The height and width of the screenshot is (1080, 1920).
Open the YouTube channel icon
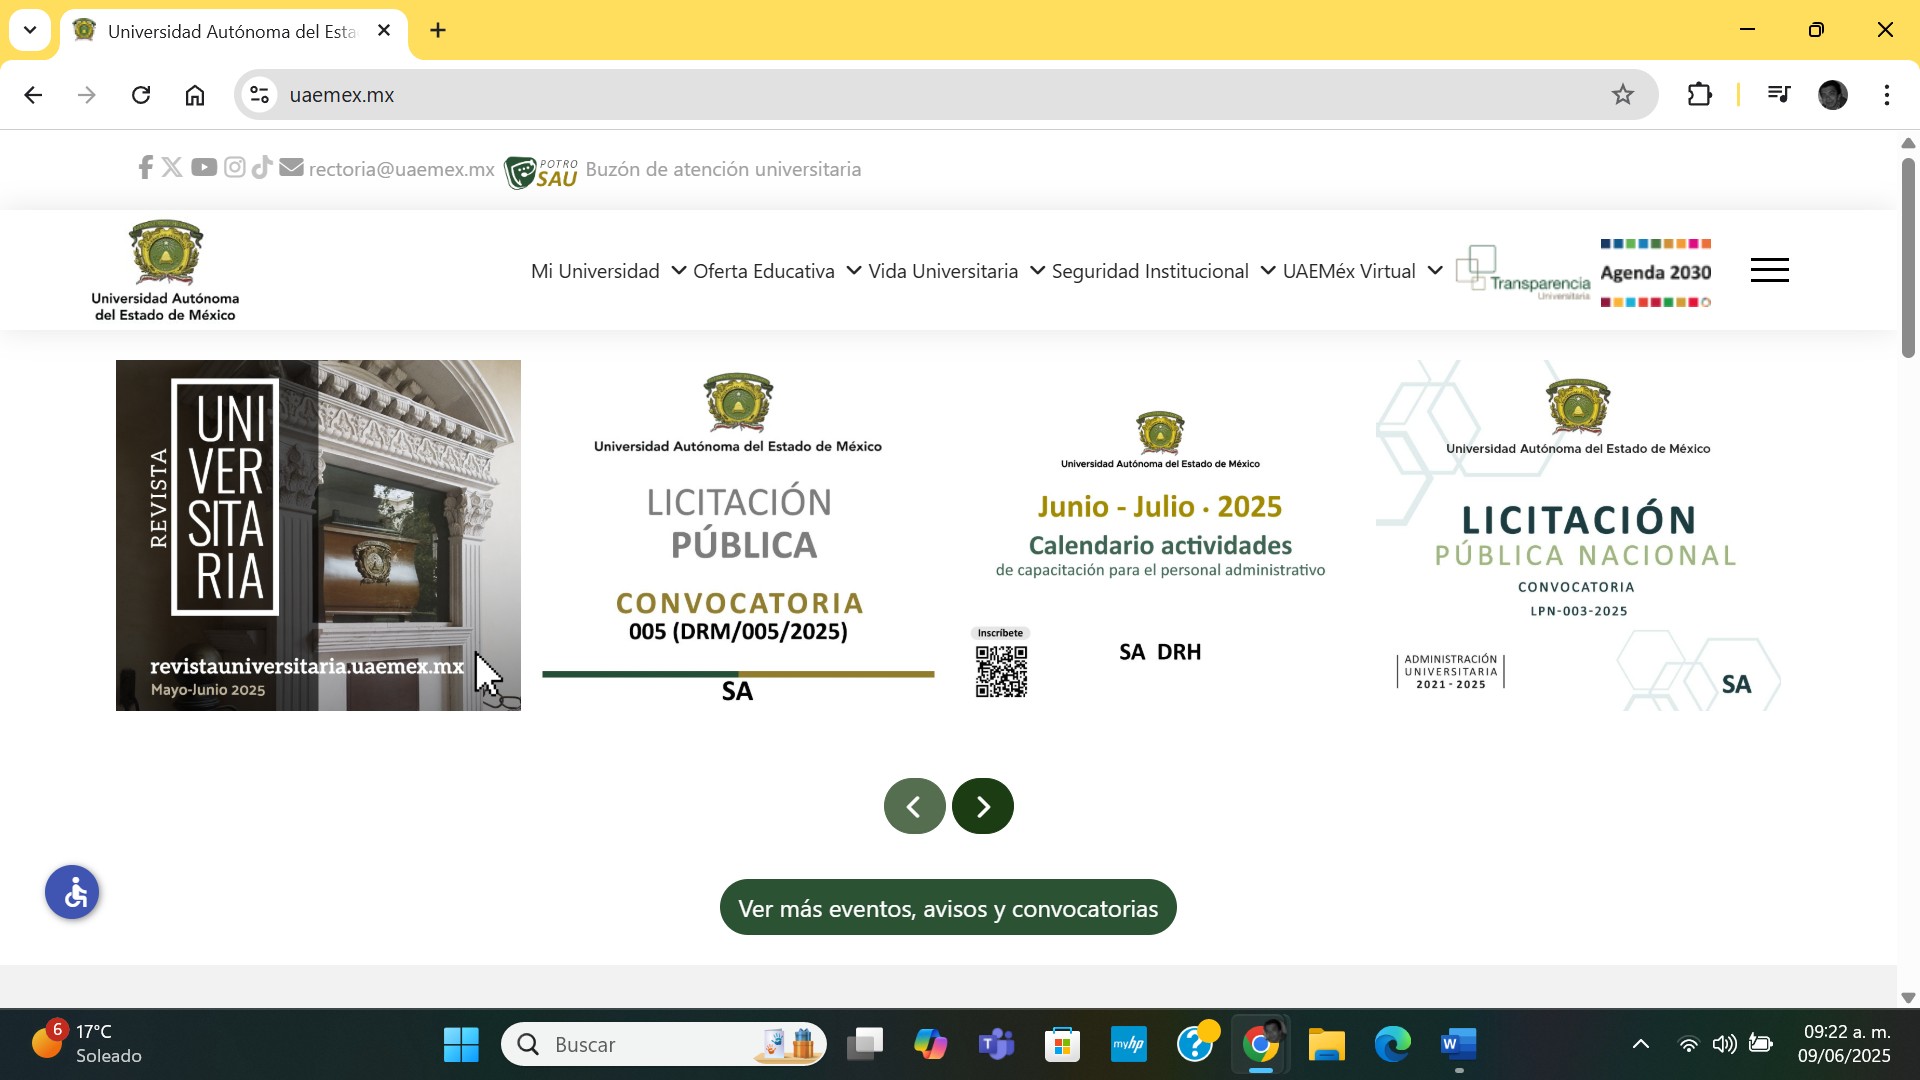click(x=203, y=168)
